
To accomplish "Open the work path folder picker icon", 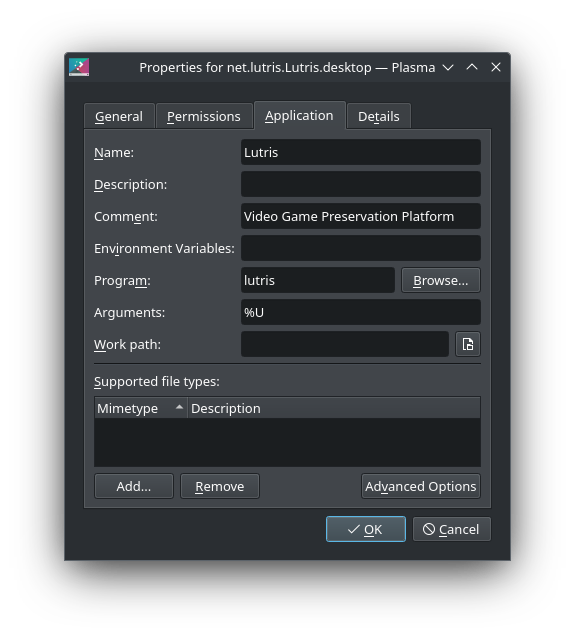I will pos(468,344).
